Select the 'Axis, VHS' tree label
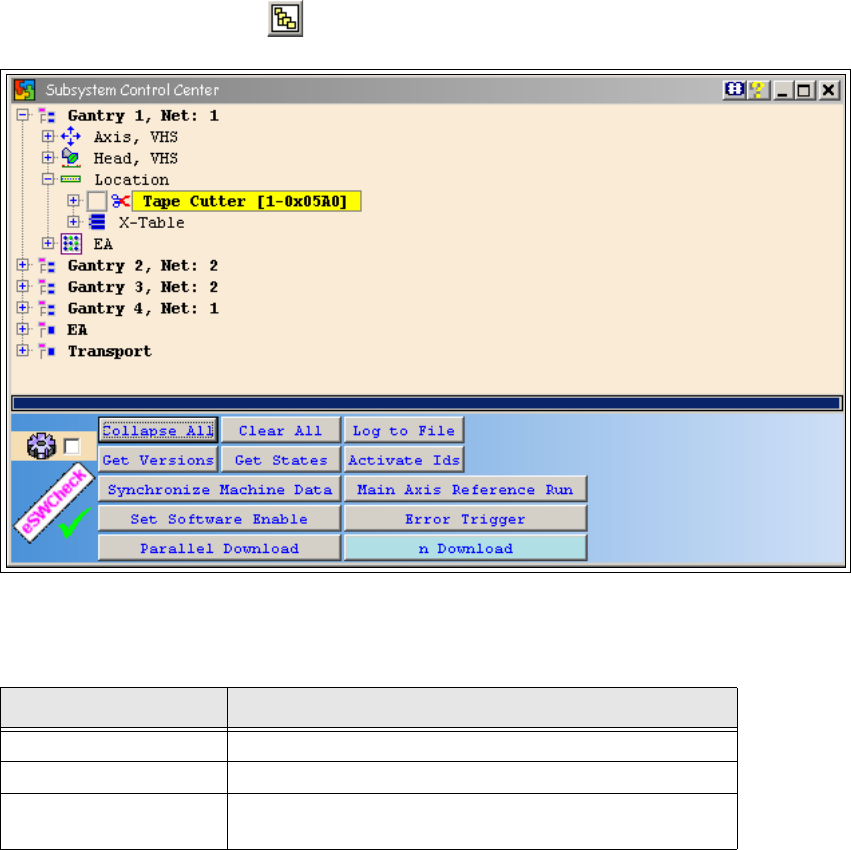The image size is (851, 850). click(x=136, y=137)
